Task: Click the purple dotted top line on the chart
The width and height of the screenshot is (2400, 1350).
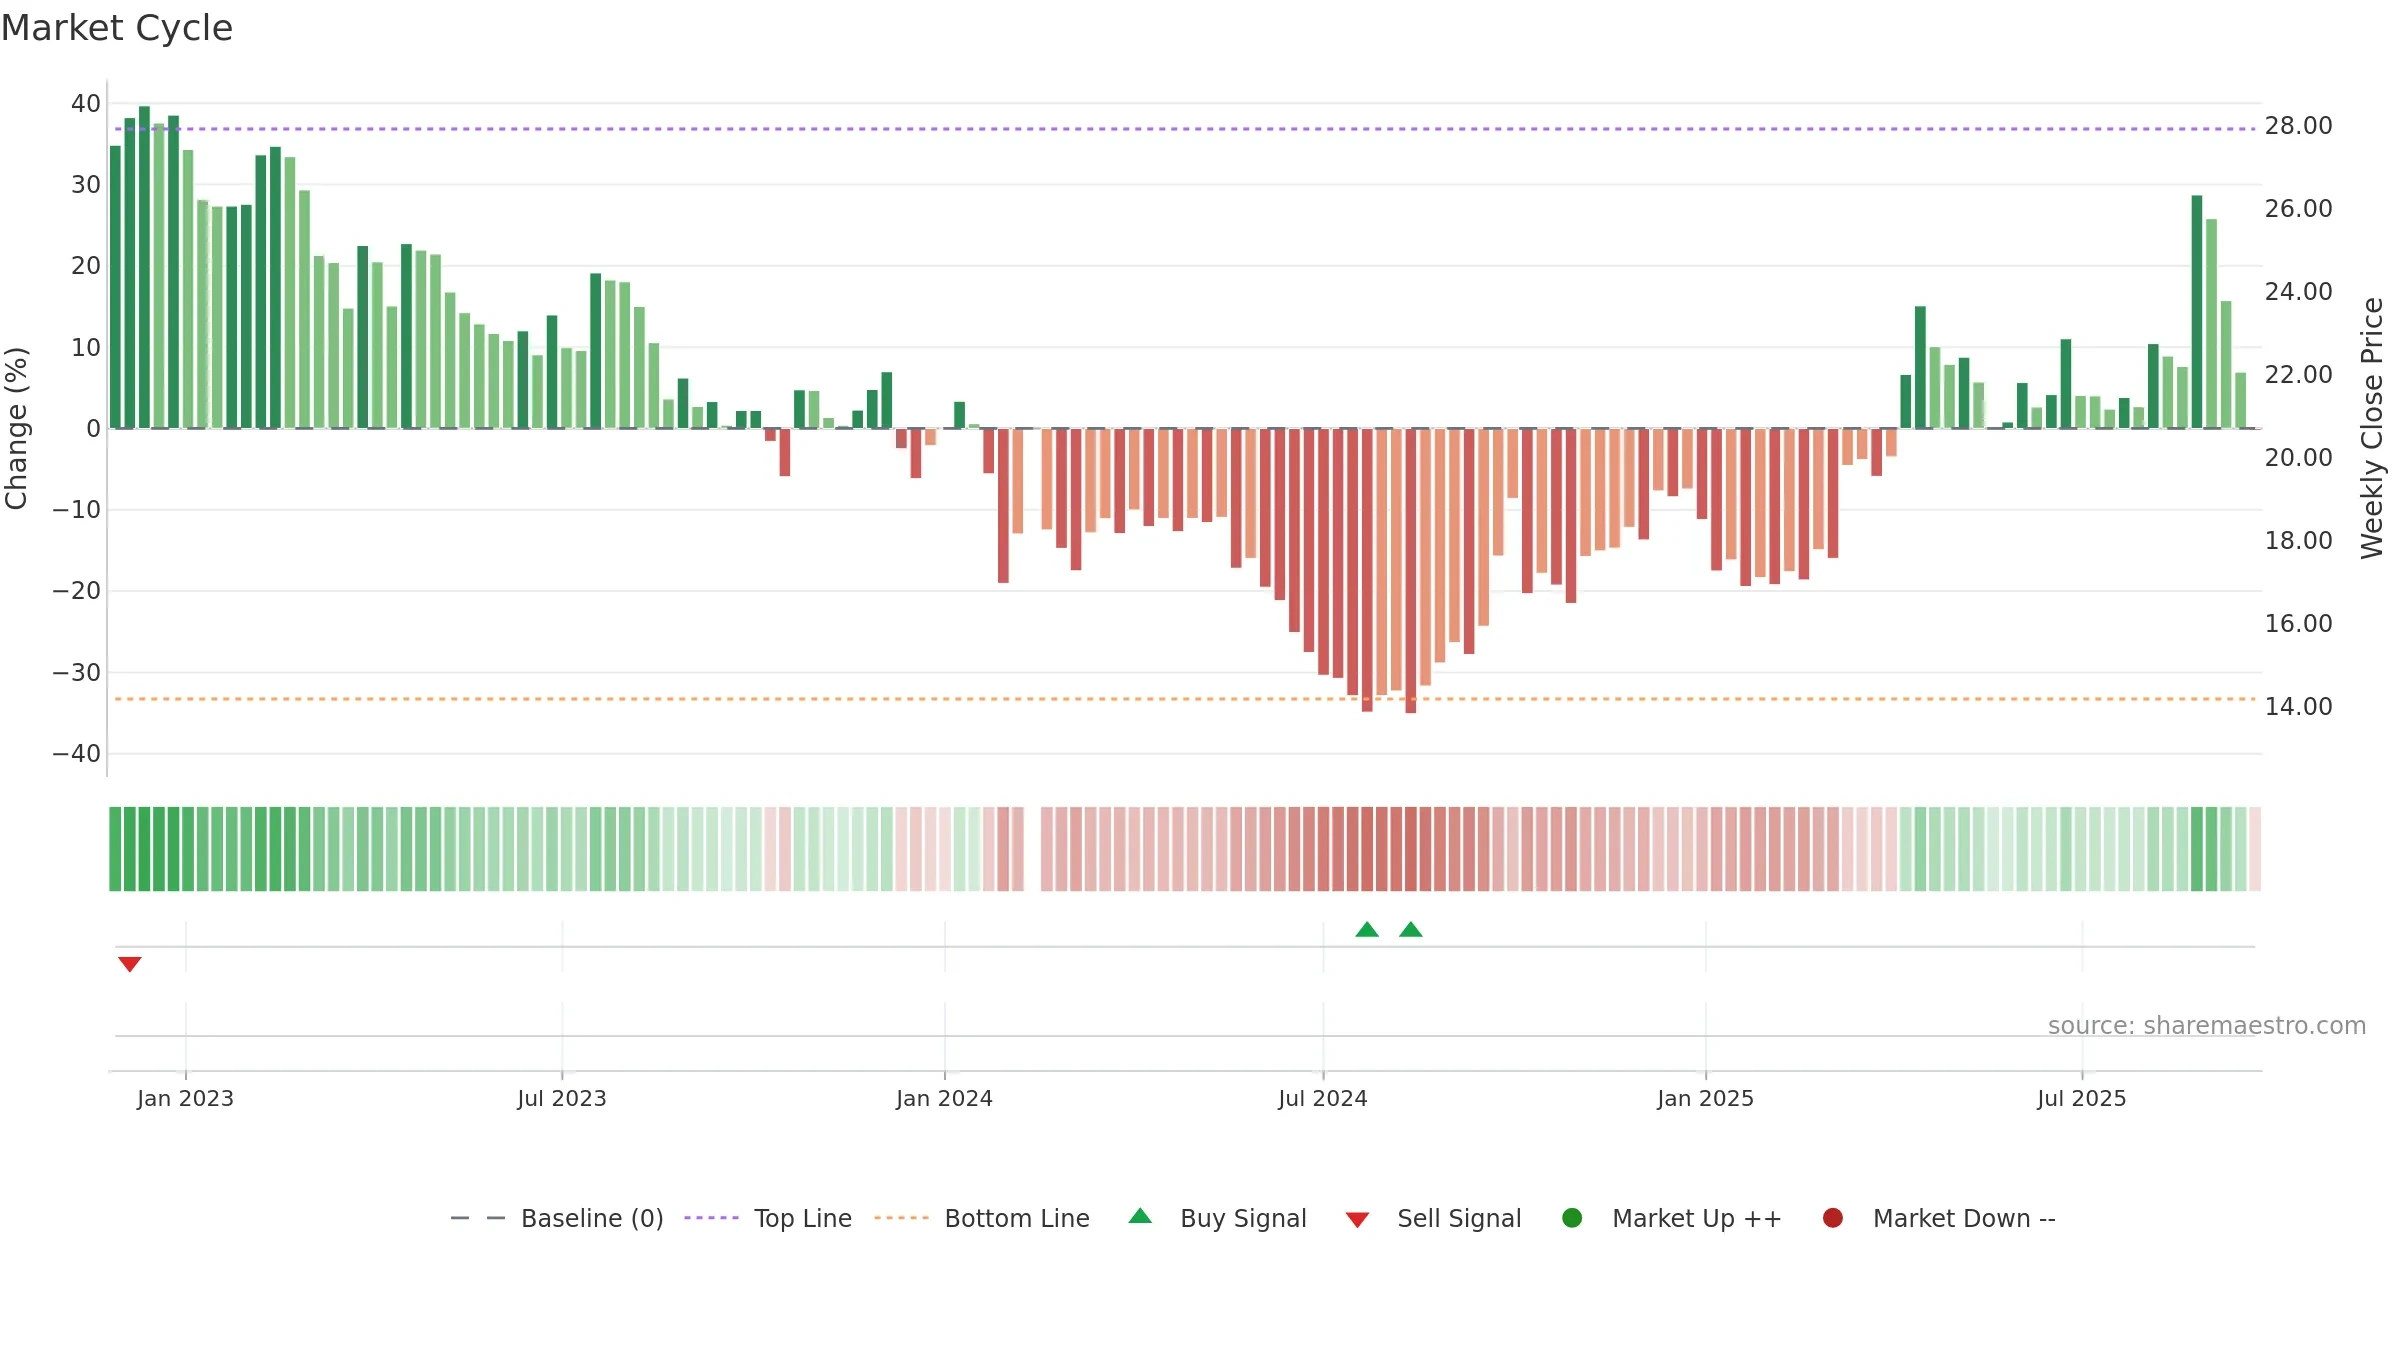Action: coord(1185,129)
